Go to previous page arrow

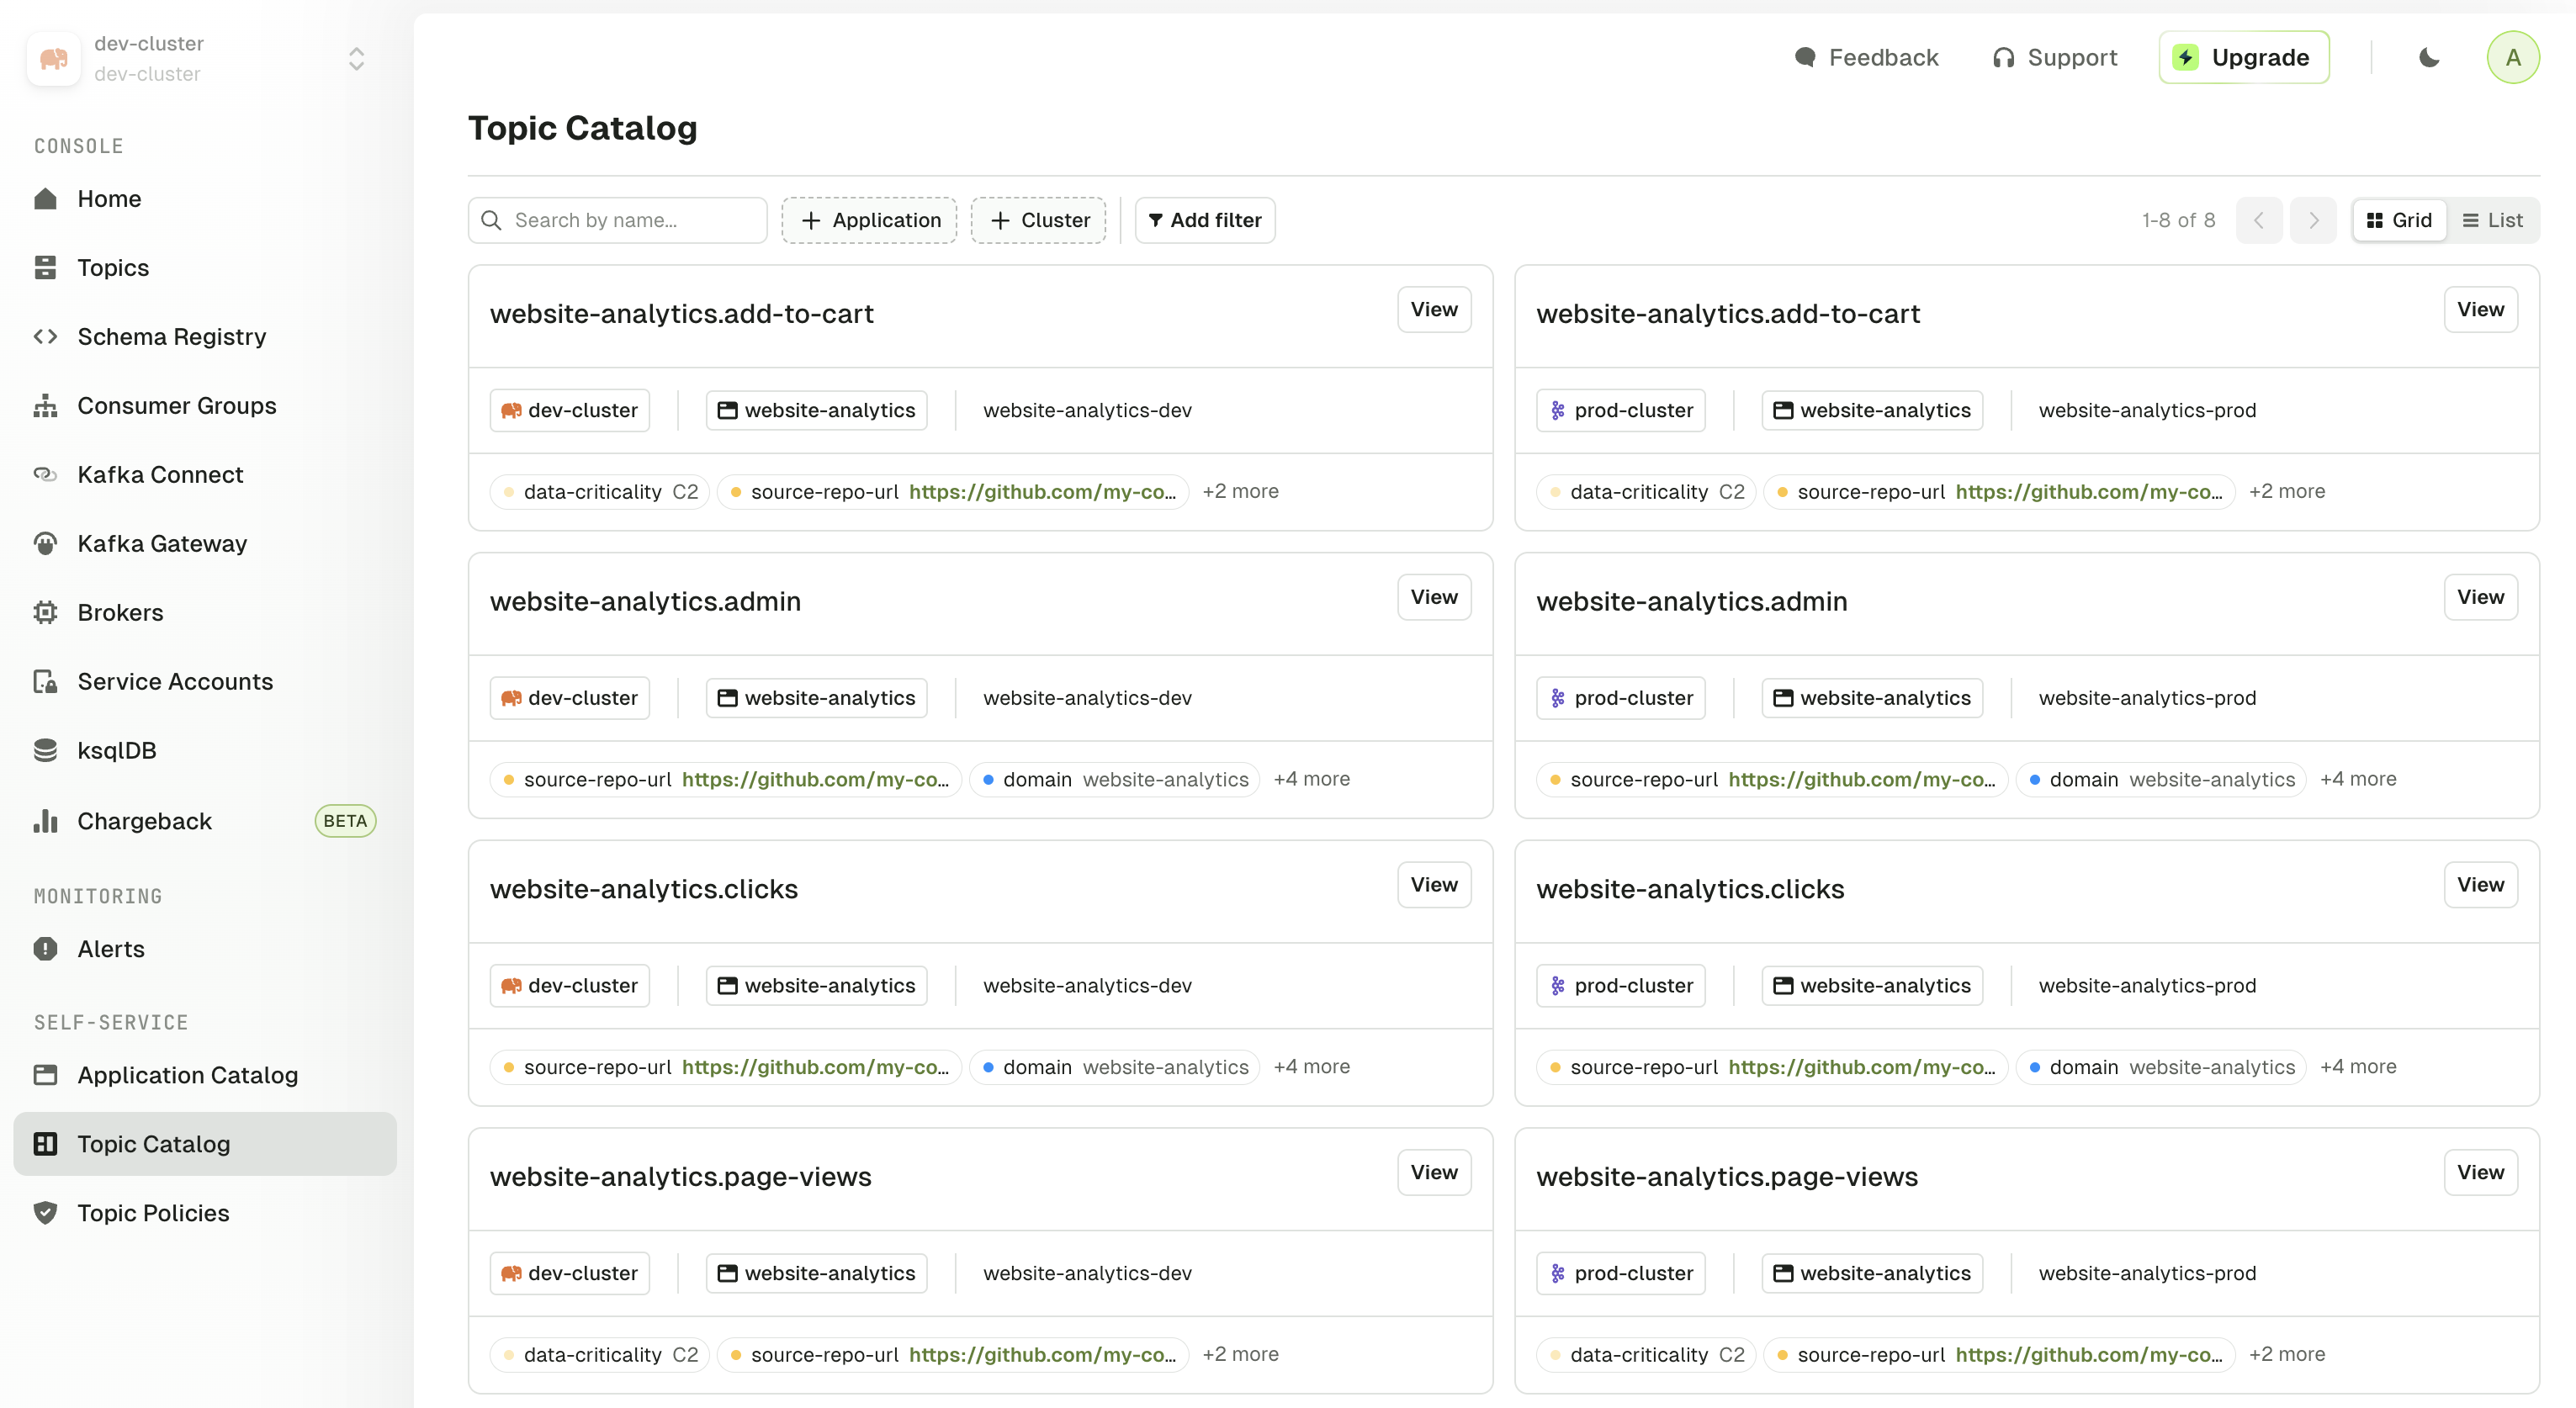[2259, 220]
